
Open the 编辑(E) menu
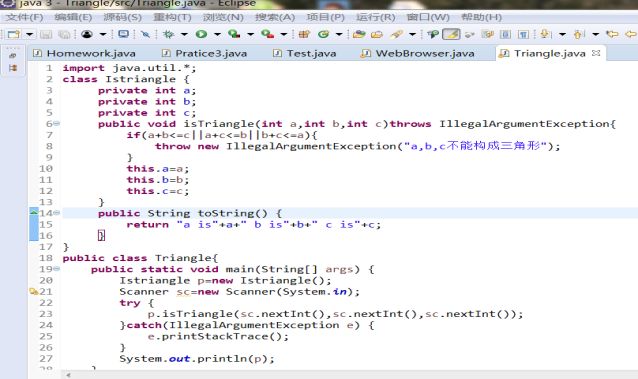73,17
